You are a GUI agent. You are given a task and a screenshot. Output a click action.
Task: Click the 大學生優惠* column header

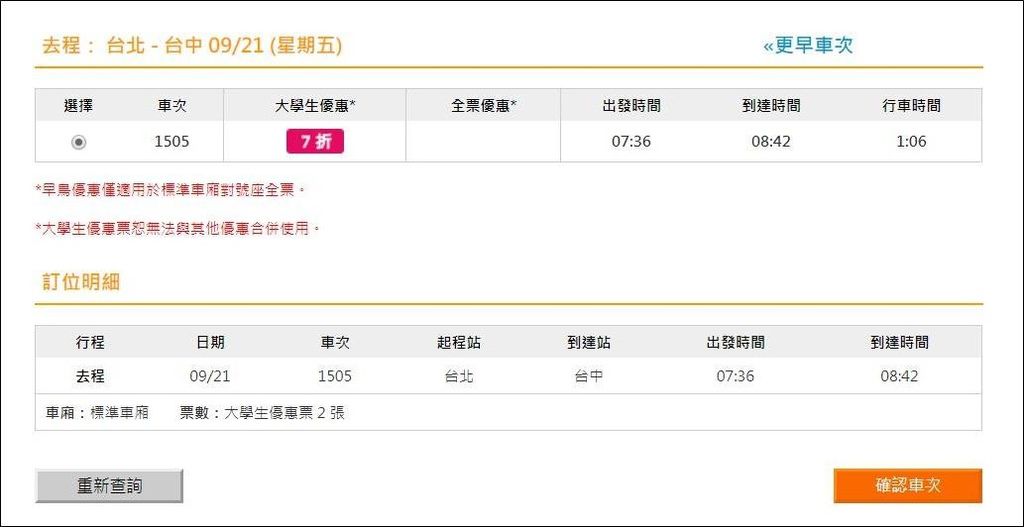pyautogui.click(x=315, y=106)
